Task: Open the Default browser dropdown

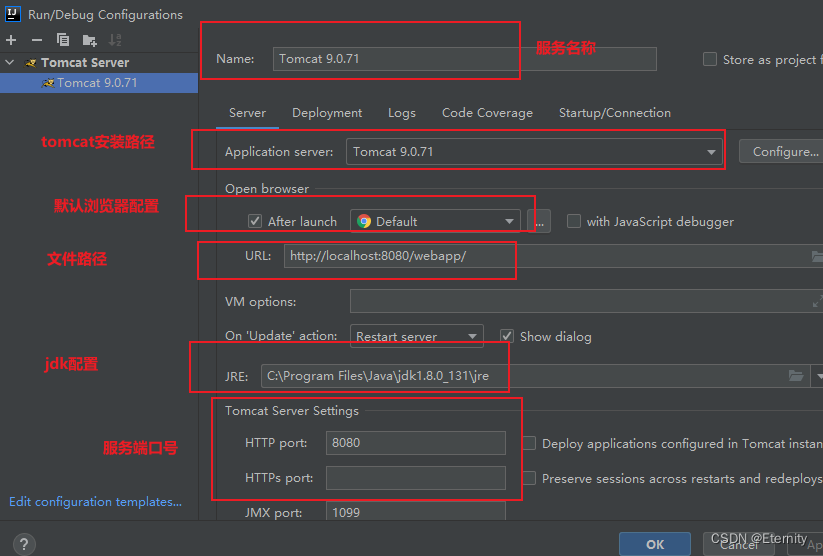Action: [435, 221]
